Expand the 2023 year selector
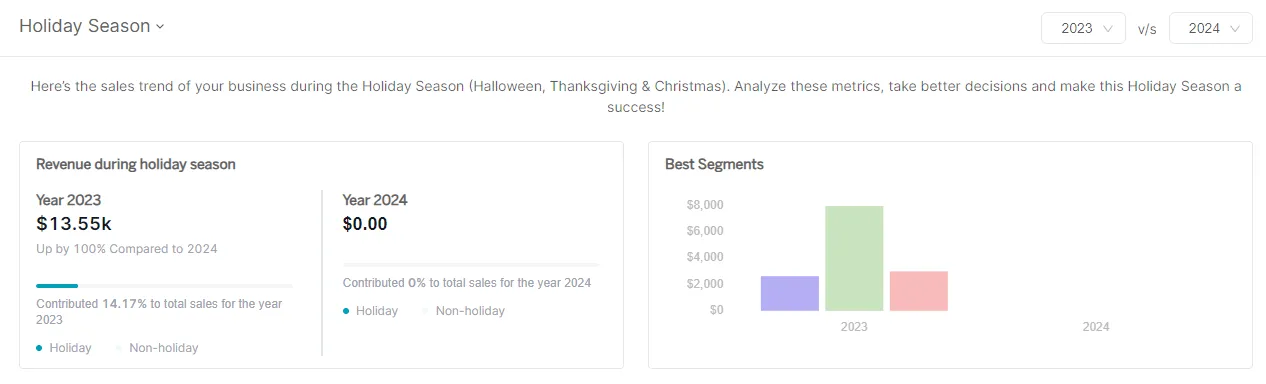The width and height of the screenshot is (1266, 384). [1083, 28]
